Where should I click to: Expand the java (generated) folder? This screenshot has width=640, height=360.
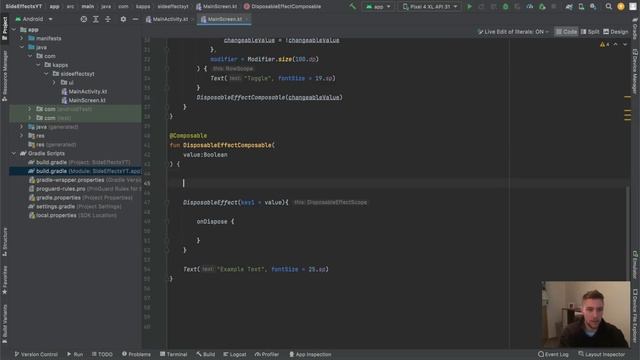pos(22,127)
